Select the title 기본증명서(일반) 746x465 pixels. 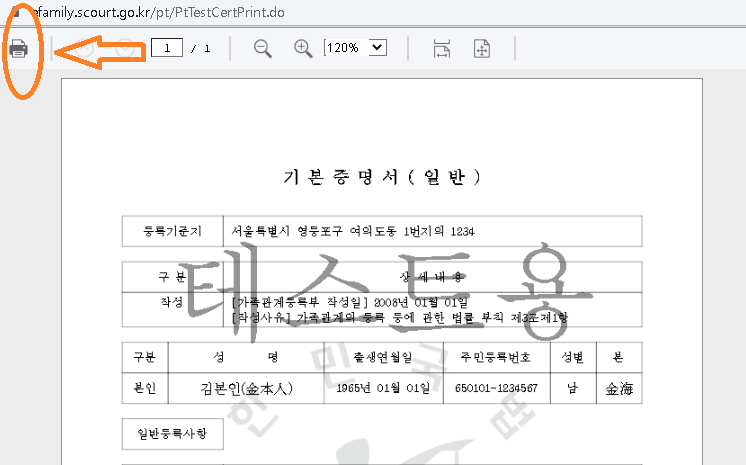(x=382, y=177)
